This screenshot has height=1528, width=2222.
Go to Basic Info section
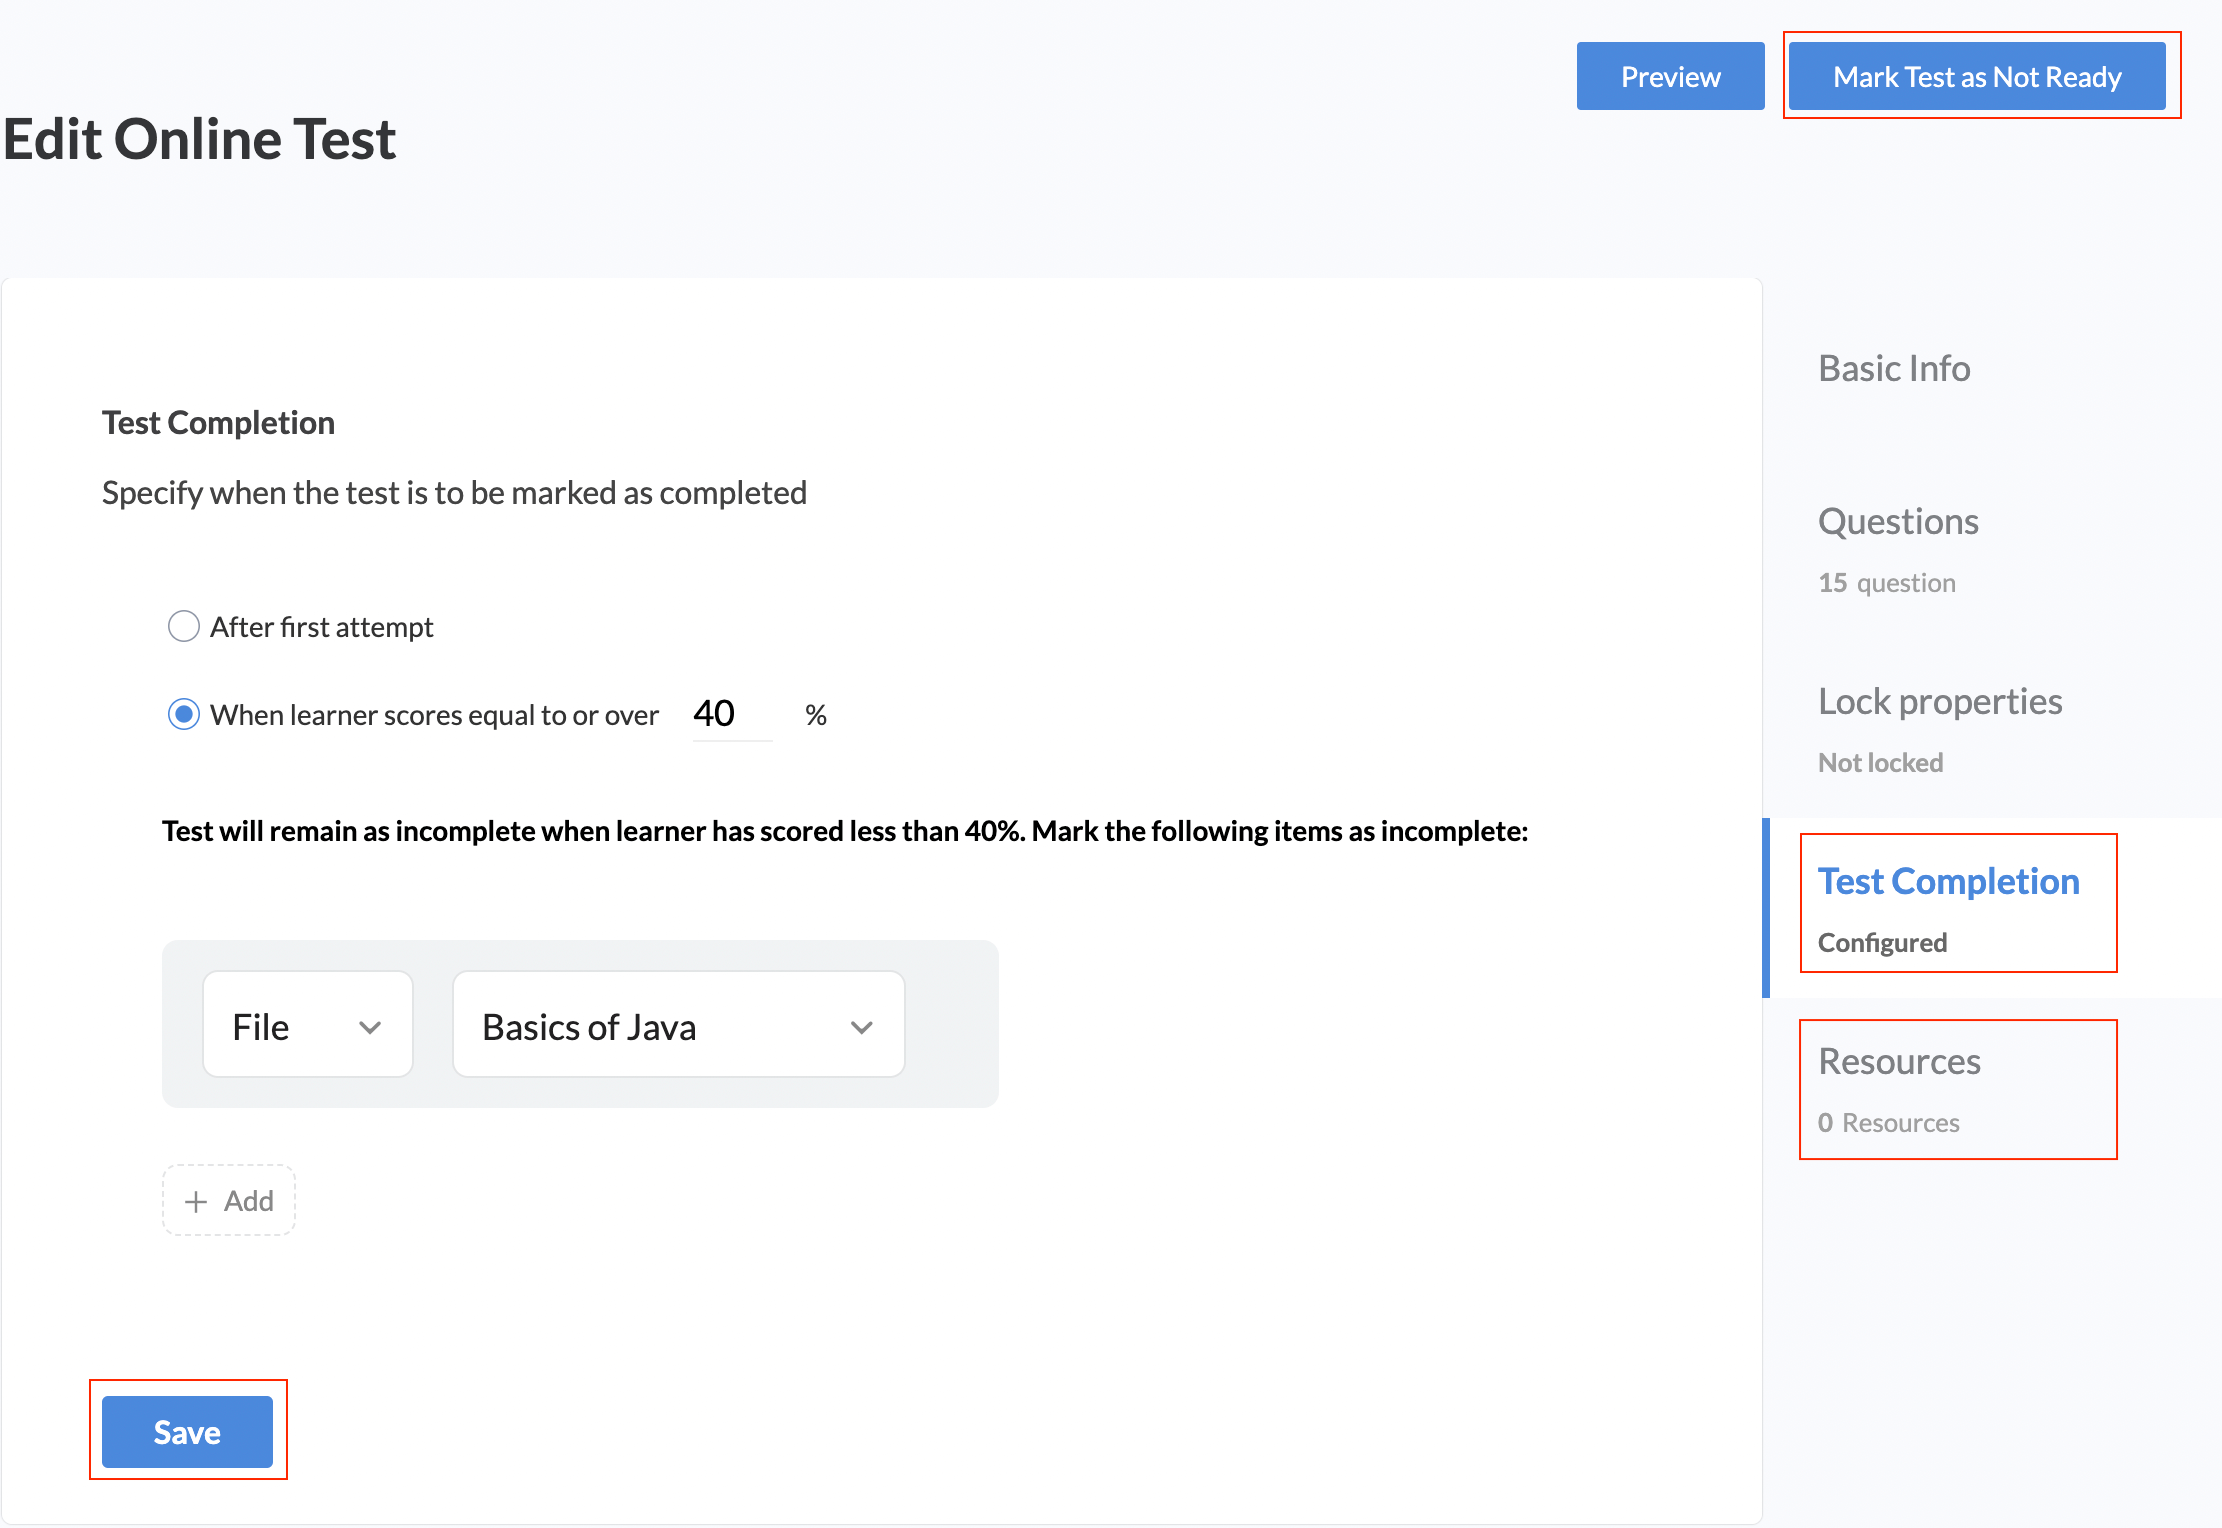click(1894, 368)
